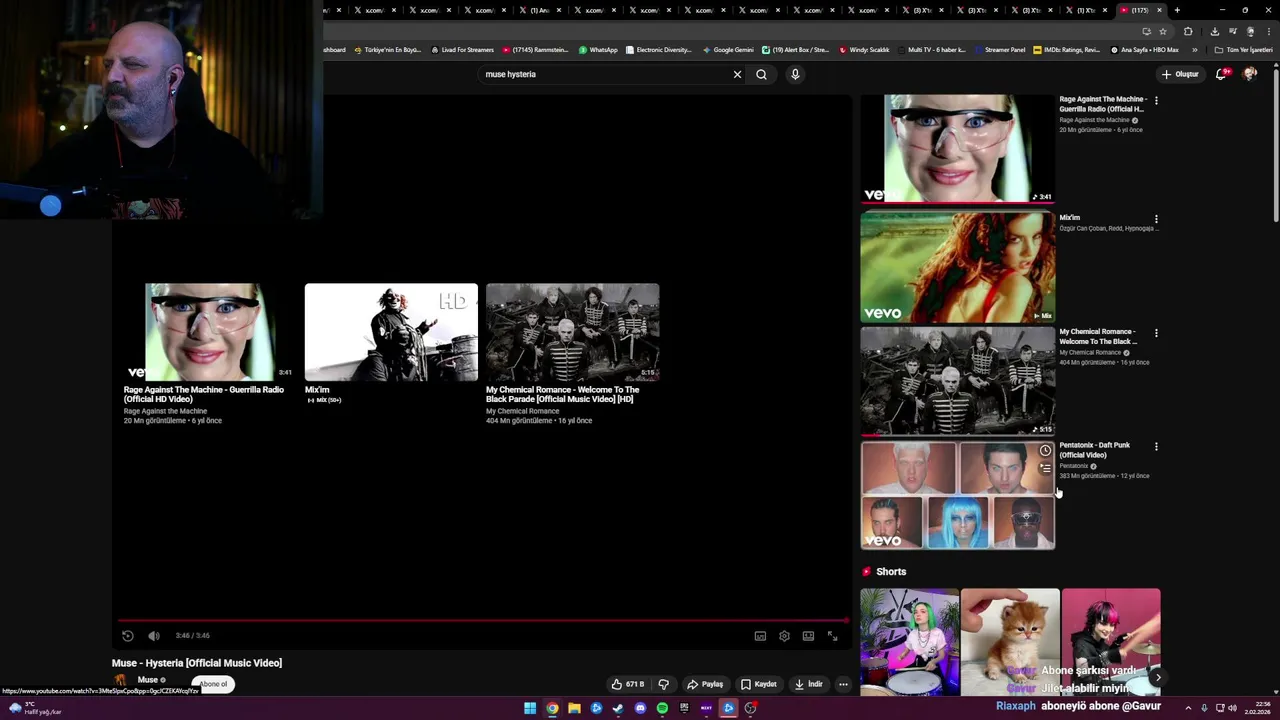Click the search magnifier button
Viewport: 1280px width, 720px height.
761,74
